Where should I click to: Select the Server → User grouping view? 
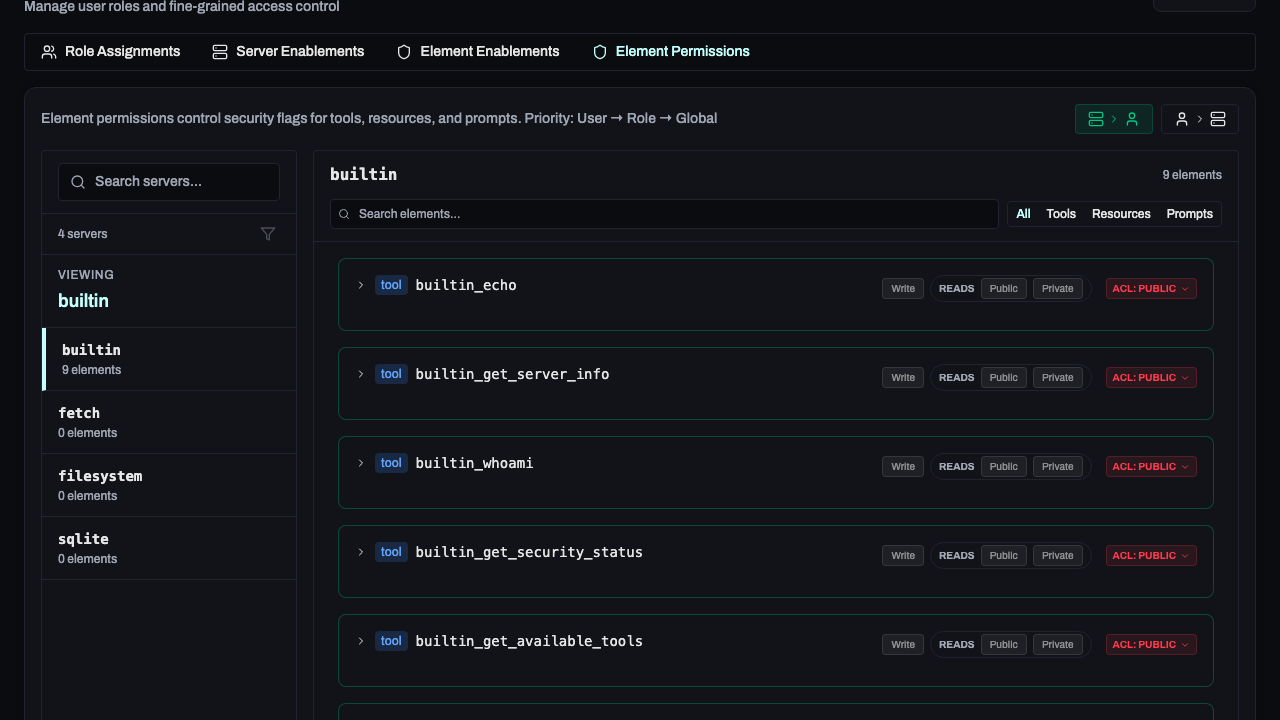click(1114, 118)
